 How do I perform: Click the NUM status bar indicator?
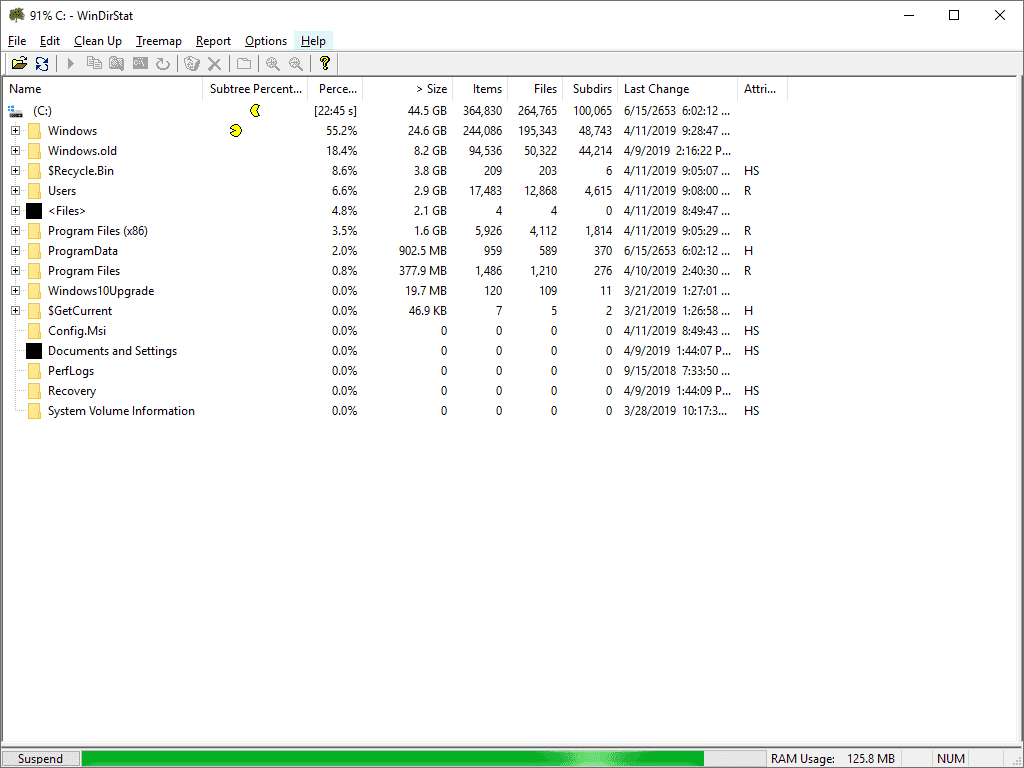[x=951, y=758]
